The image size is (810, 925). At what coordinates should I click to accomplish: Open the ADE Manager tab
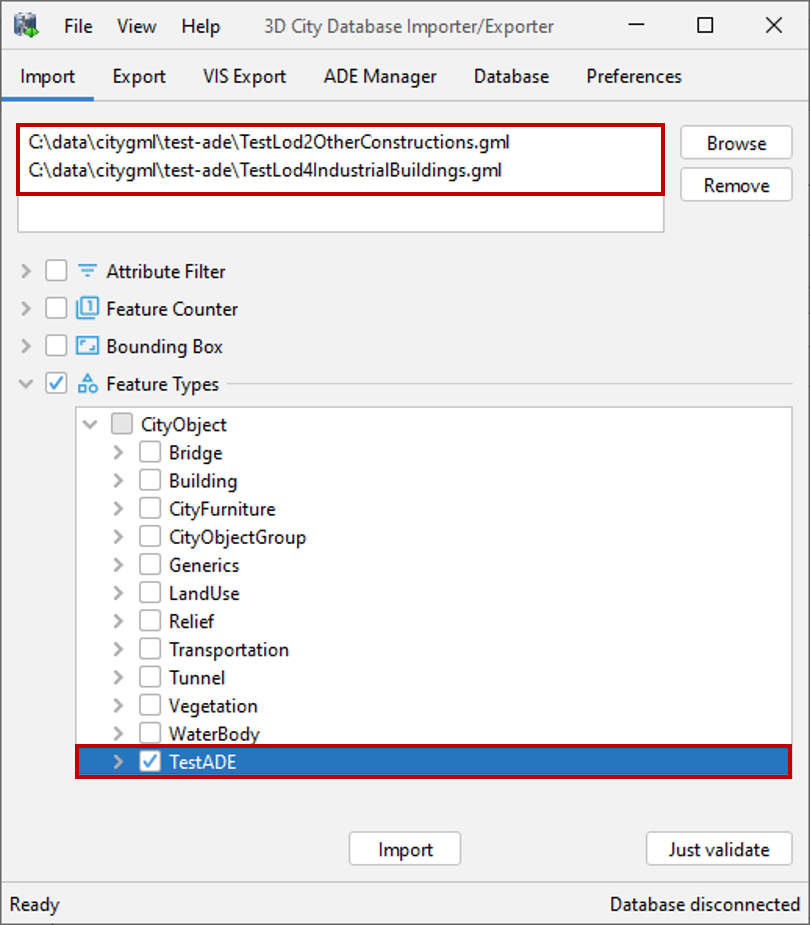pyautogui.click(x=380, y=76)
